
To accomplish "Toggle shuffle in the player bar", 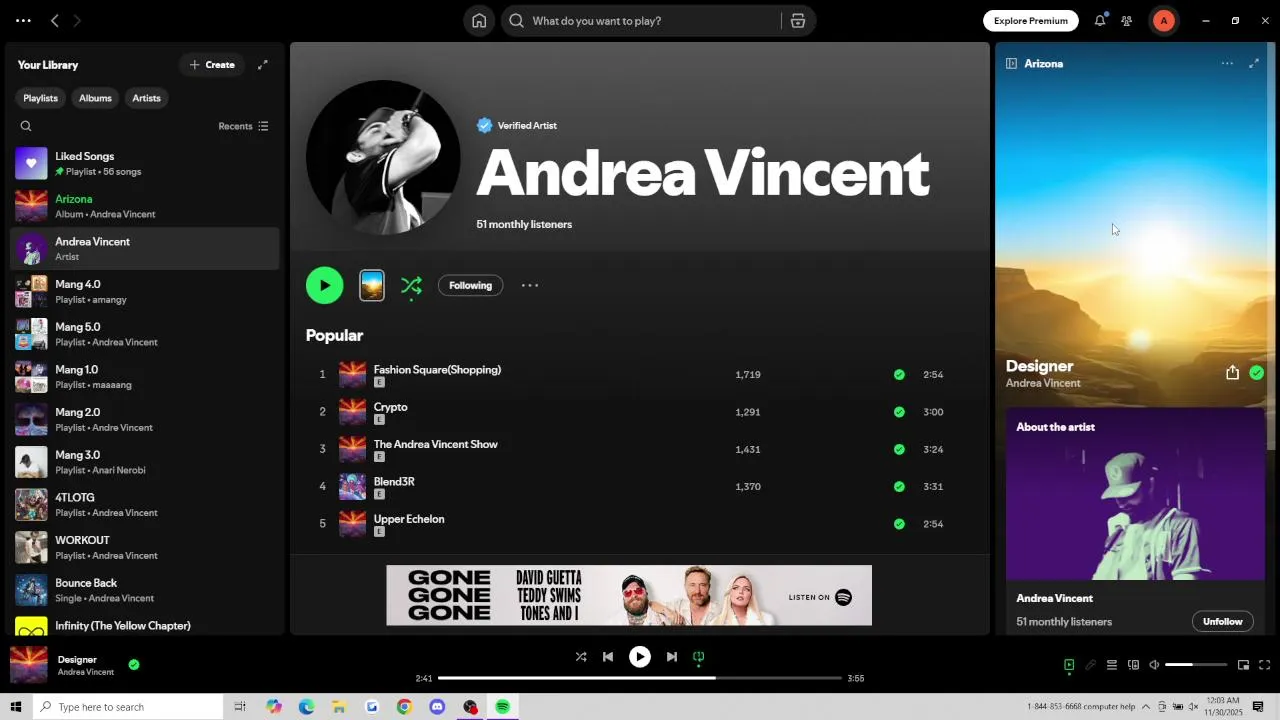I will 581,657.
